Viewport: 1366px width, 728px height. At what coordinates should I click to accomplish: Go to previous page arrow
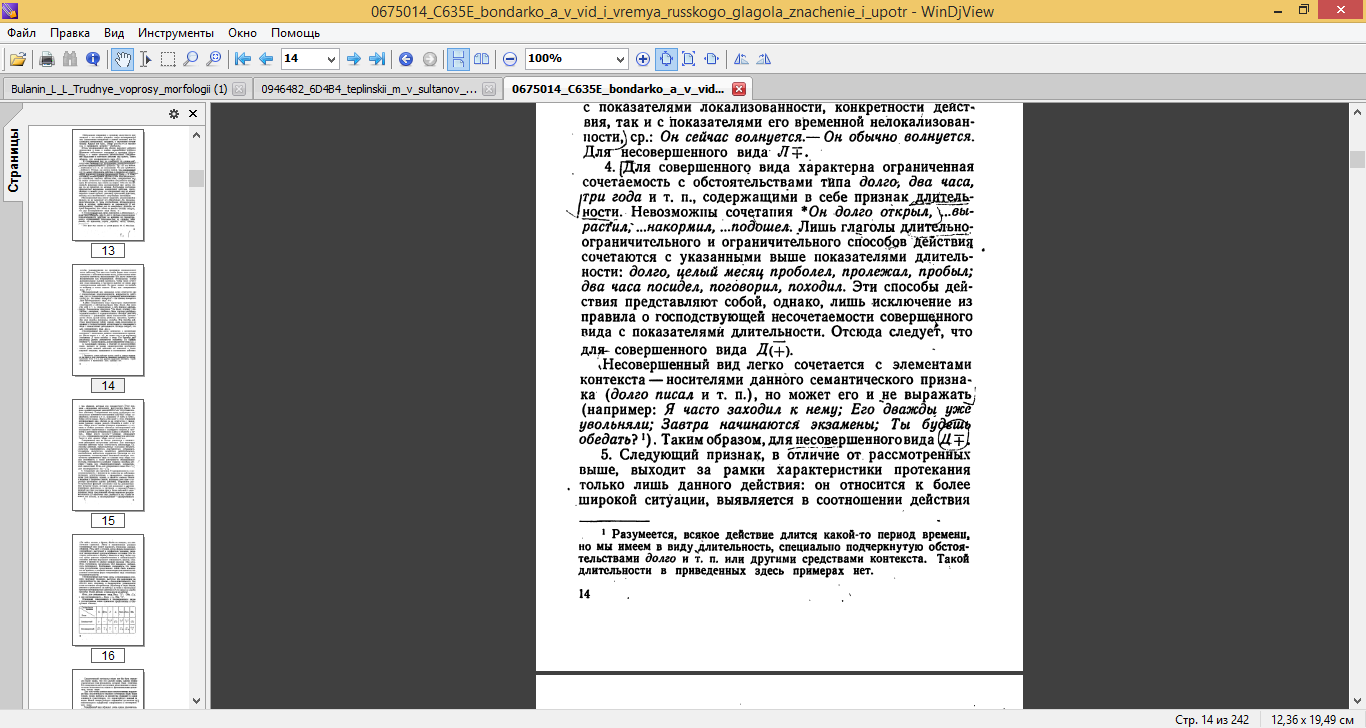pos(266,59)
